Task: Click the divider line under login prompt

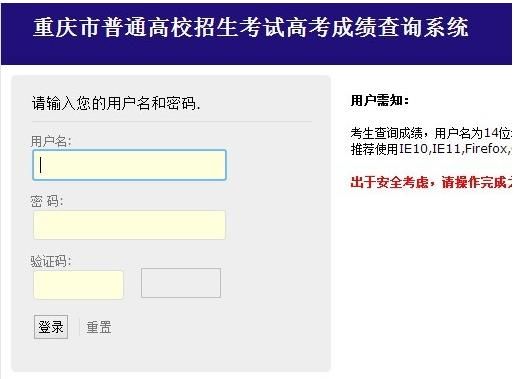Action: tap(172, 122)
